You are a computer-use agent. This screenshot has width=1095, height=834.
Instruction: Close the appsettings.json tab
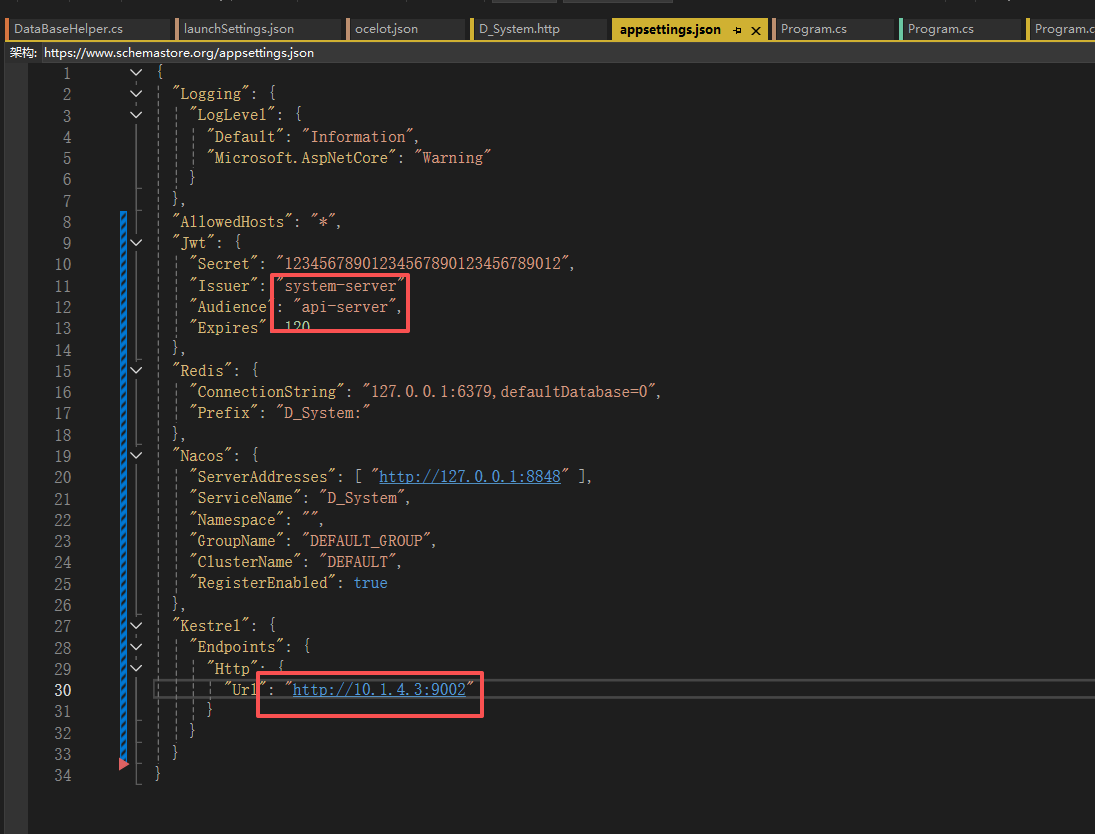pos(756,30)
